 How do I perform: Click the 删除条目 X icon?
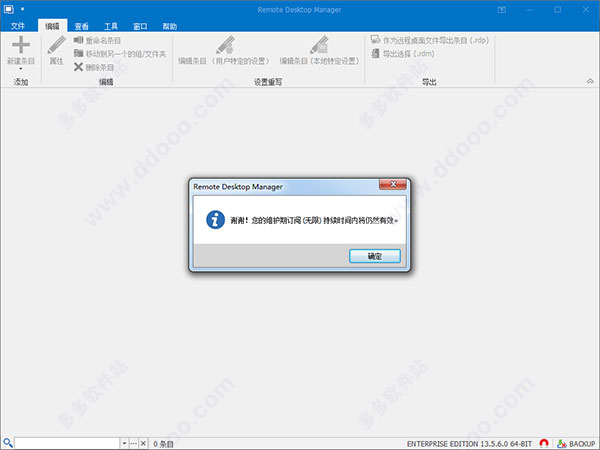coord(78,67)
